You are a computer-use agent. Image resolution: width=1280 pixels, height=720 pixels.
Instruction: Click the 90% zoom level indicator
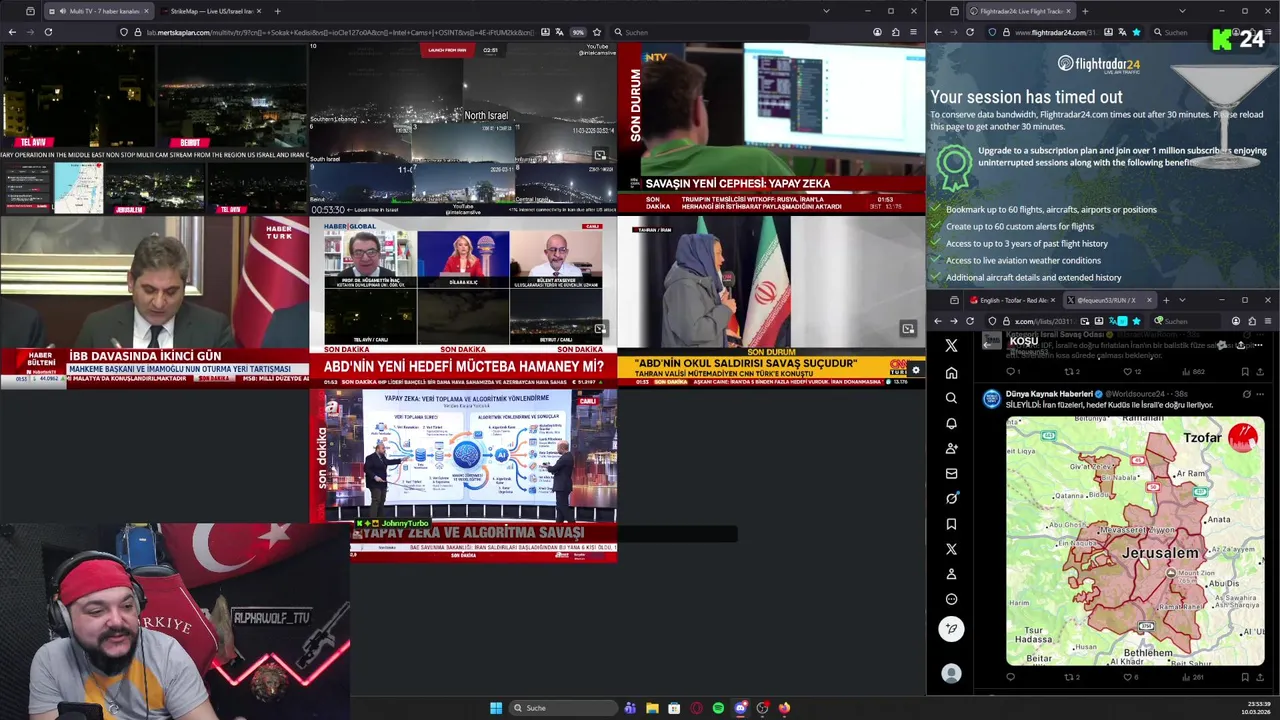(578, 32)
